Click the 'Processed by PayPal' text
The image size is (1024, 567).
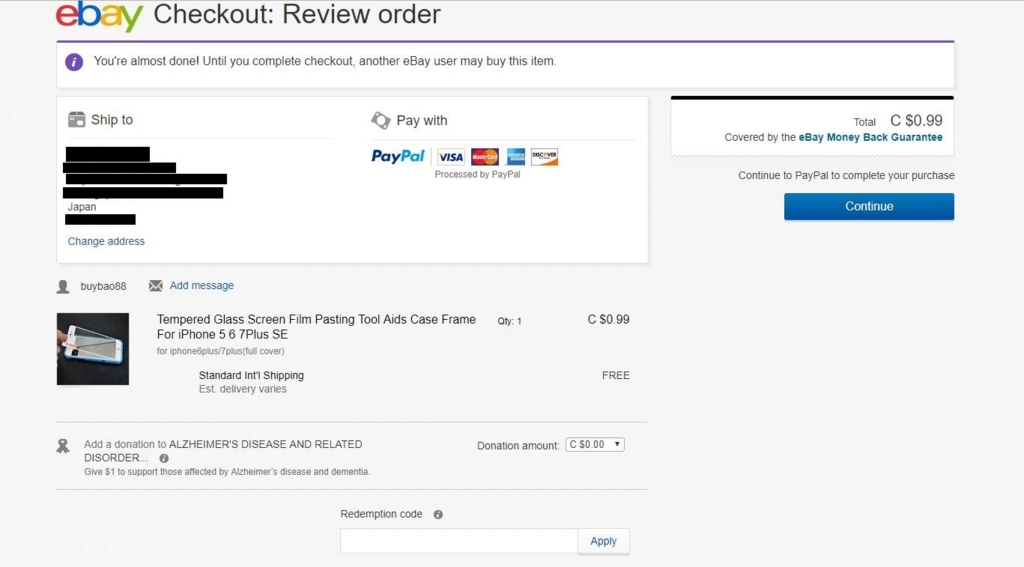tap(477, 174)
